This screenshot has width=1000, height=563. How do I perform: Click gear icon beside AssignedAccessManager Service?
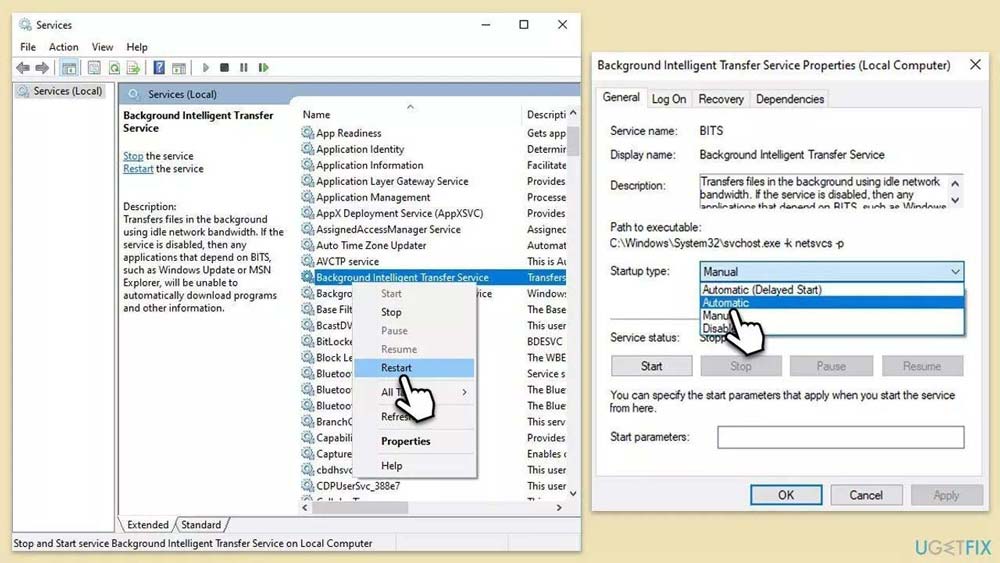(x=307, y=229)
